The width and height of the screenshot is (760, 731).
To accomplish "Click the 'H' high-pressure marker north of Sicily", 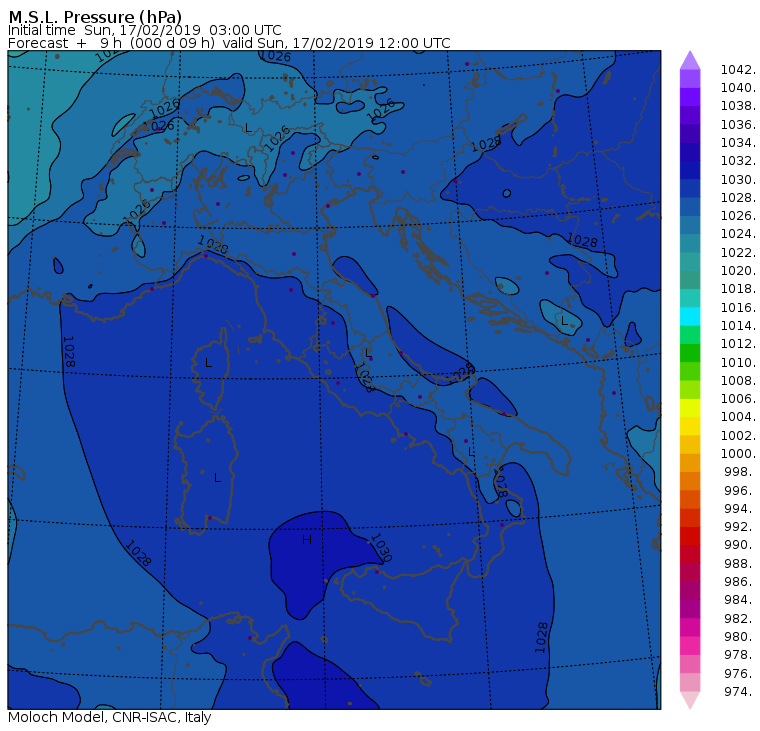I will [x=306, y=540].
